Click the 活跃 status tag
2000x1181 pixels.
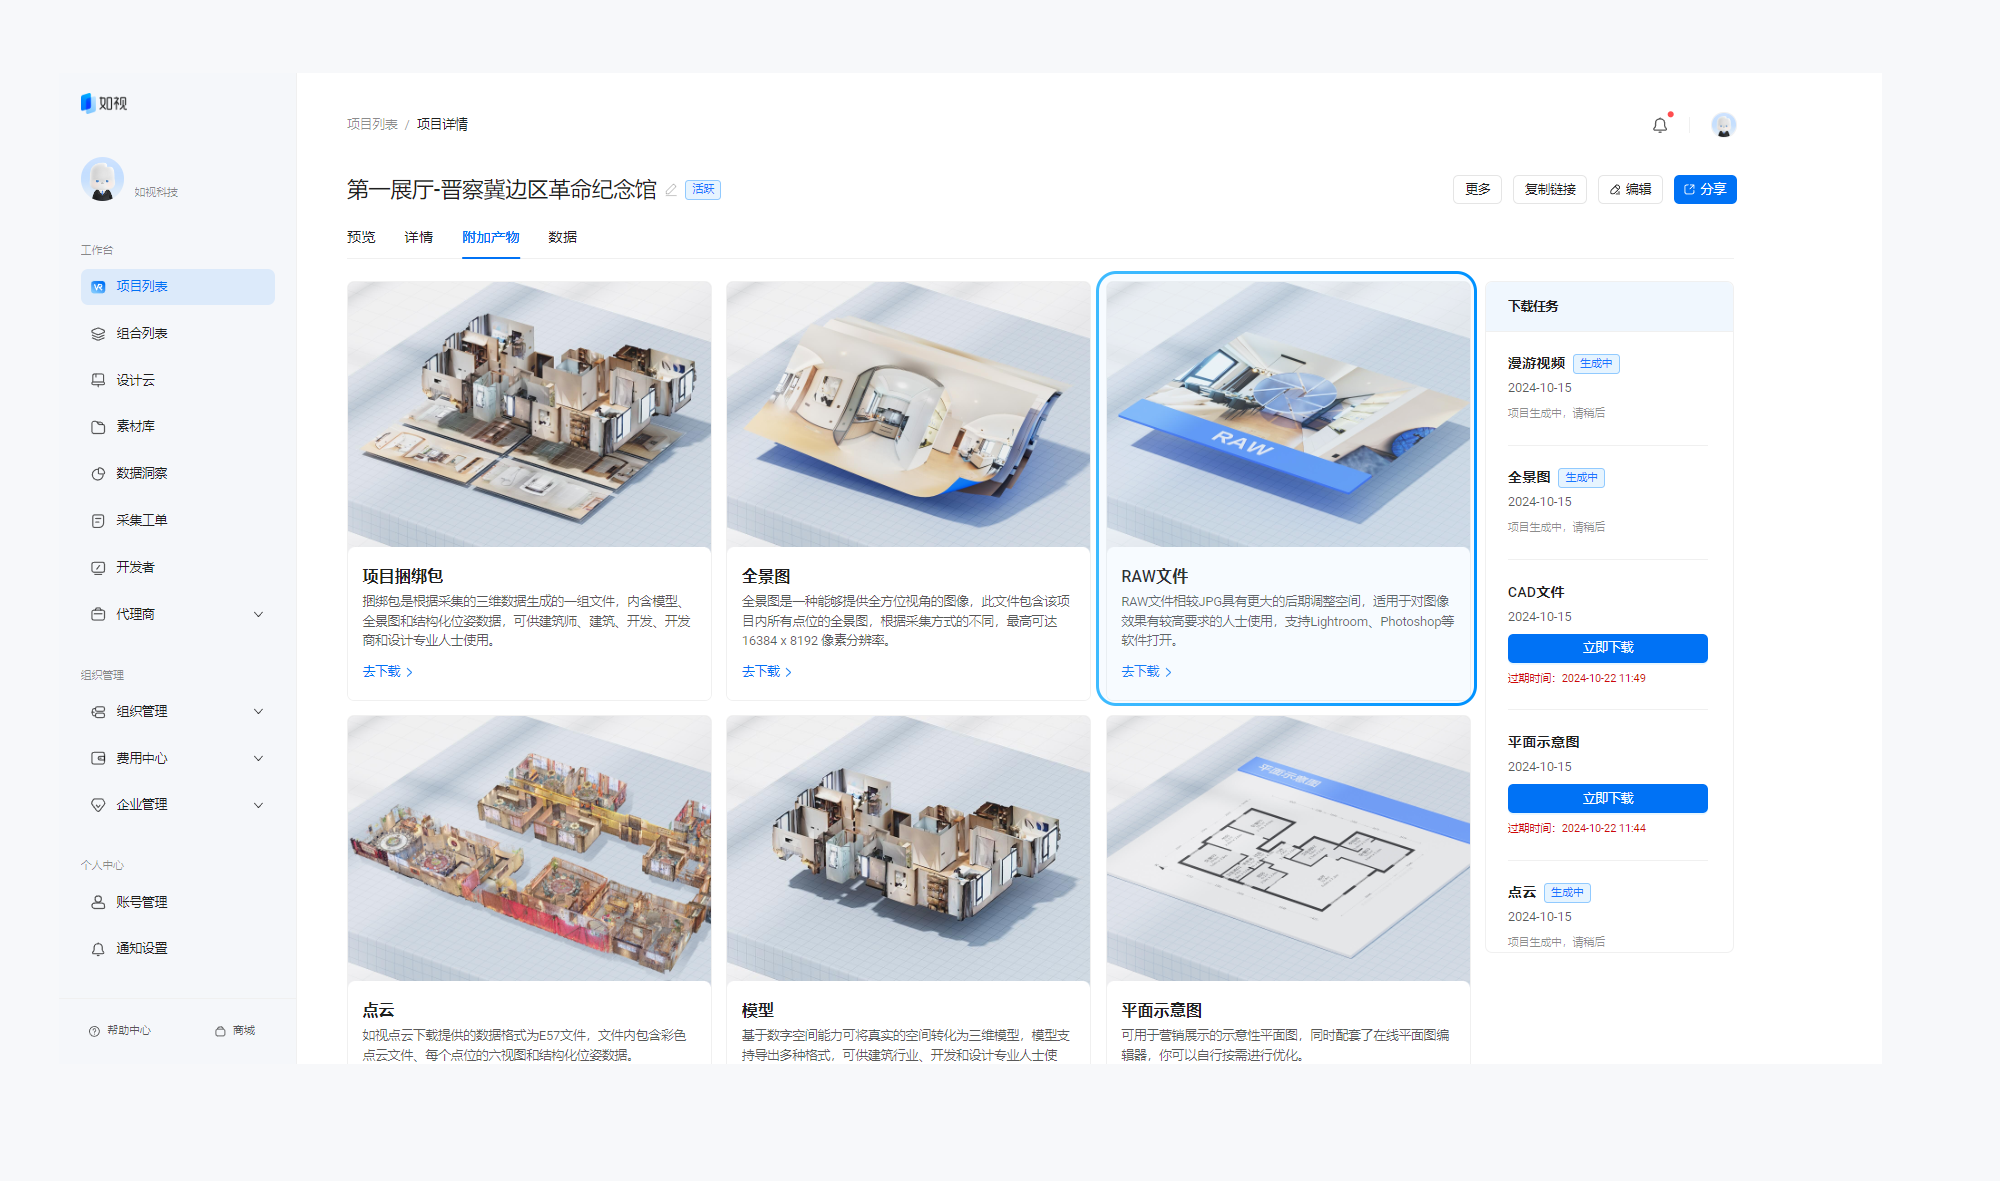(x=703, y=189)
